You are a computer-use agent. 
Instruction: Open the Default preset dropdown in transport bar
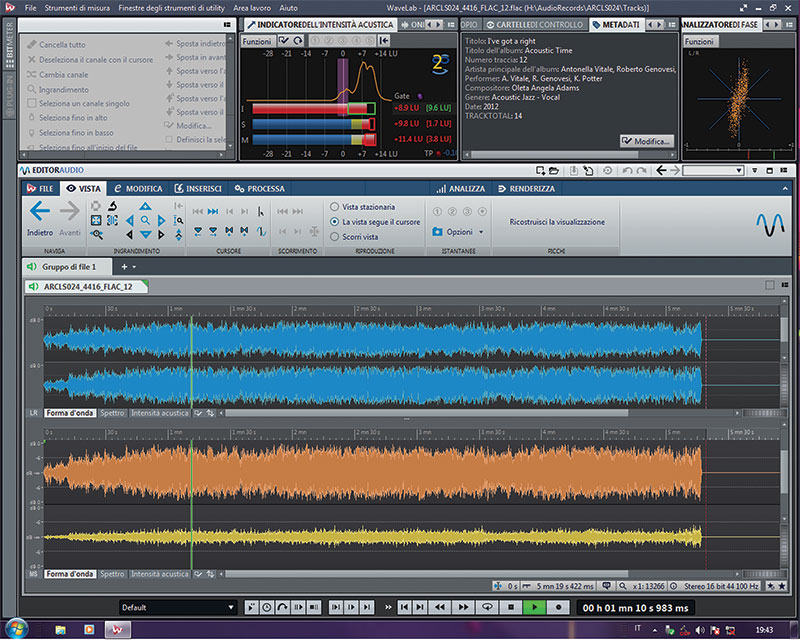pyautogui.click(x=178, y=607)
